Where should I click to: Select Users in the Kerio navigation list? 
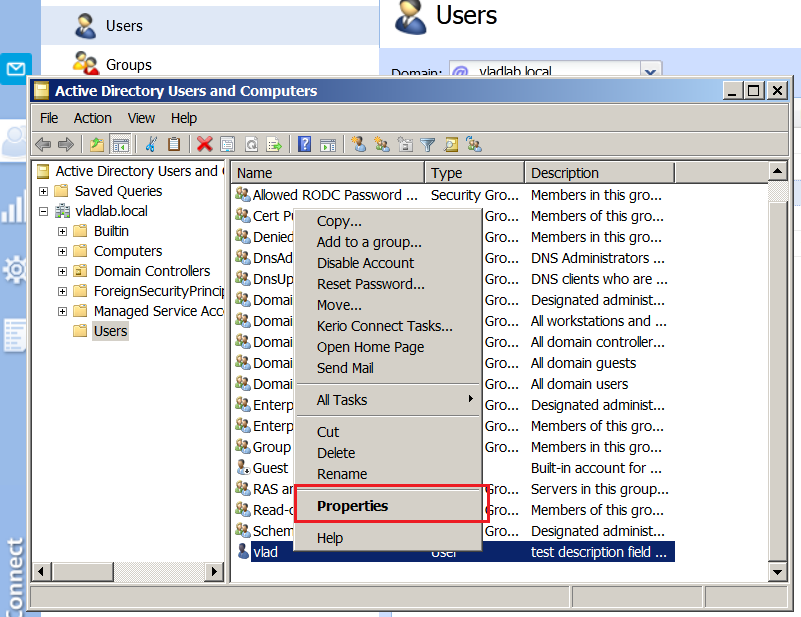210,26
